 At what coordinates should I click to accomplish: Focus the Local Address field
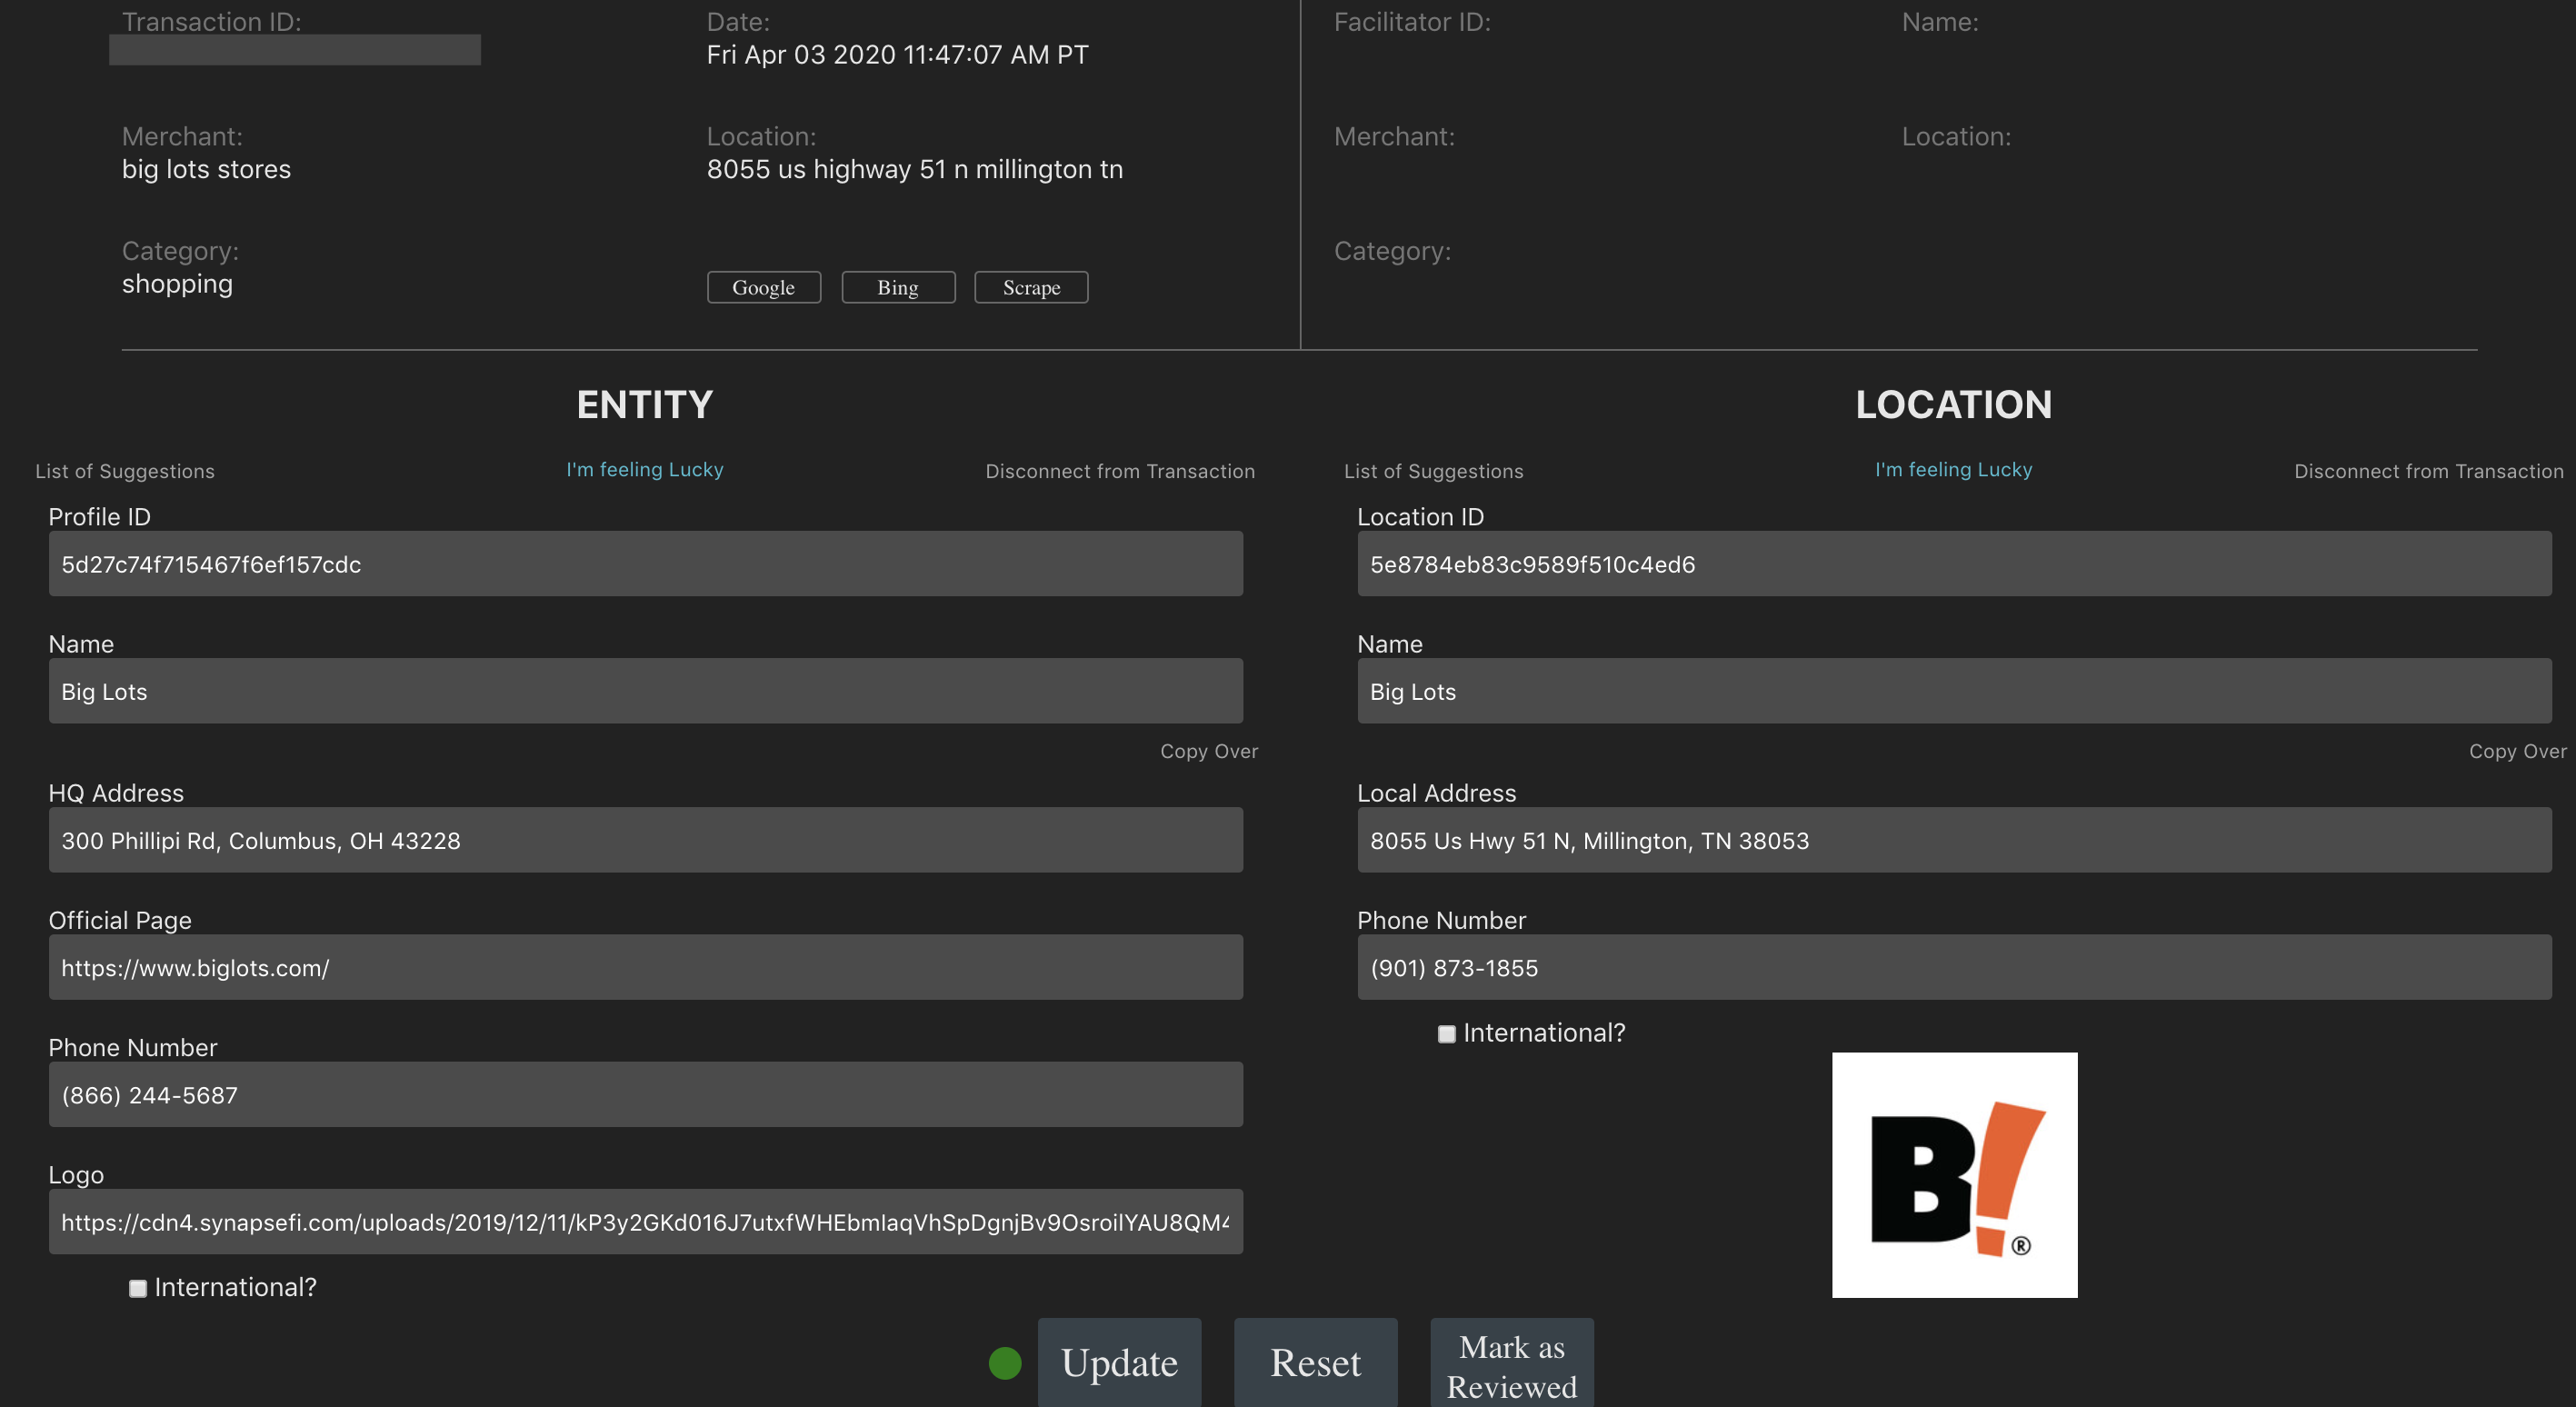(1954, 840)
